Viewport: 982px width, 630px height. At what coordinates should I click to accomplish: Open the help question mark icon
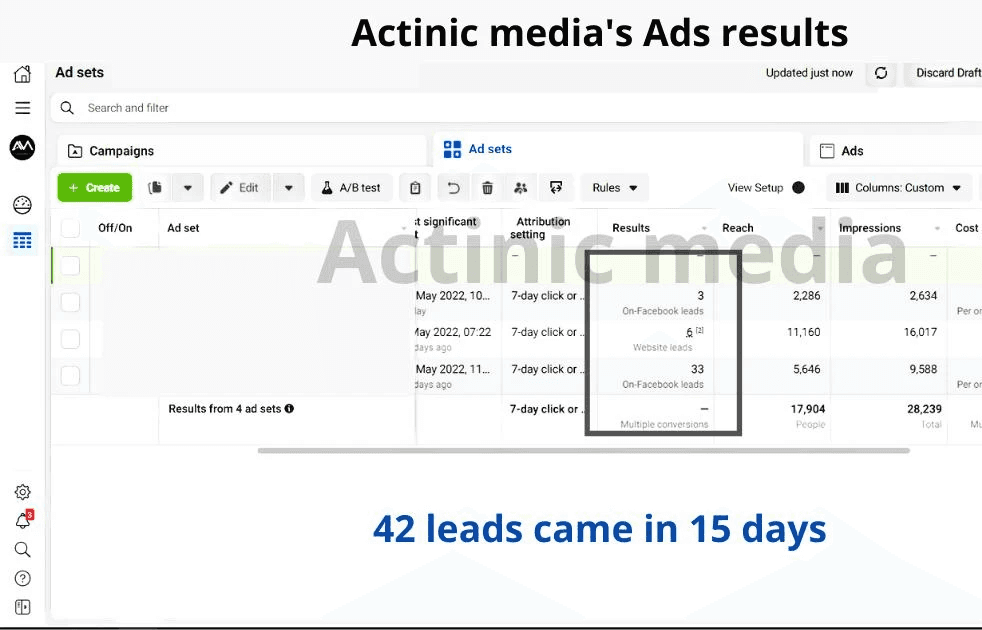pos(23,579)
